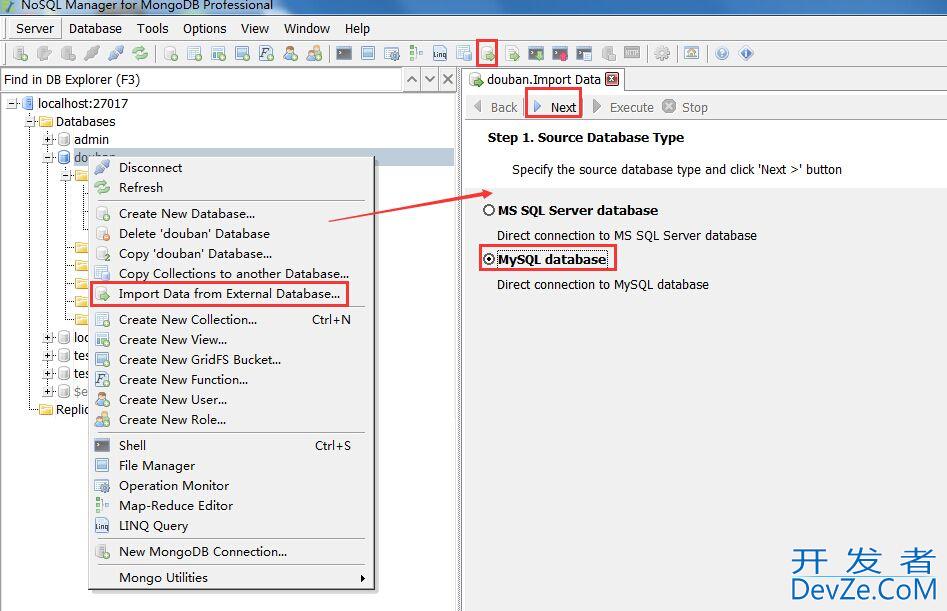Screen dimensions: 947x611
Task: Click the toolbar console icon with red up arrow
Action: (560, 54)
